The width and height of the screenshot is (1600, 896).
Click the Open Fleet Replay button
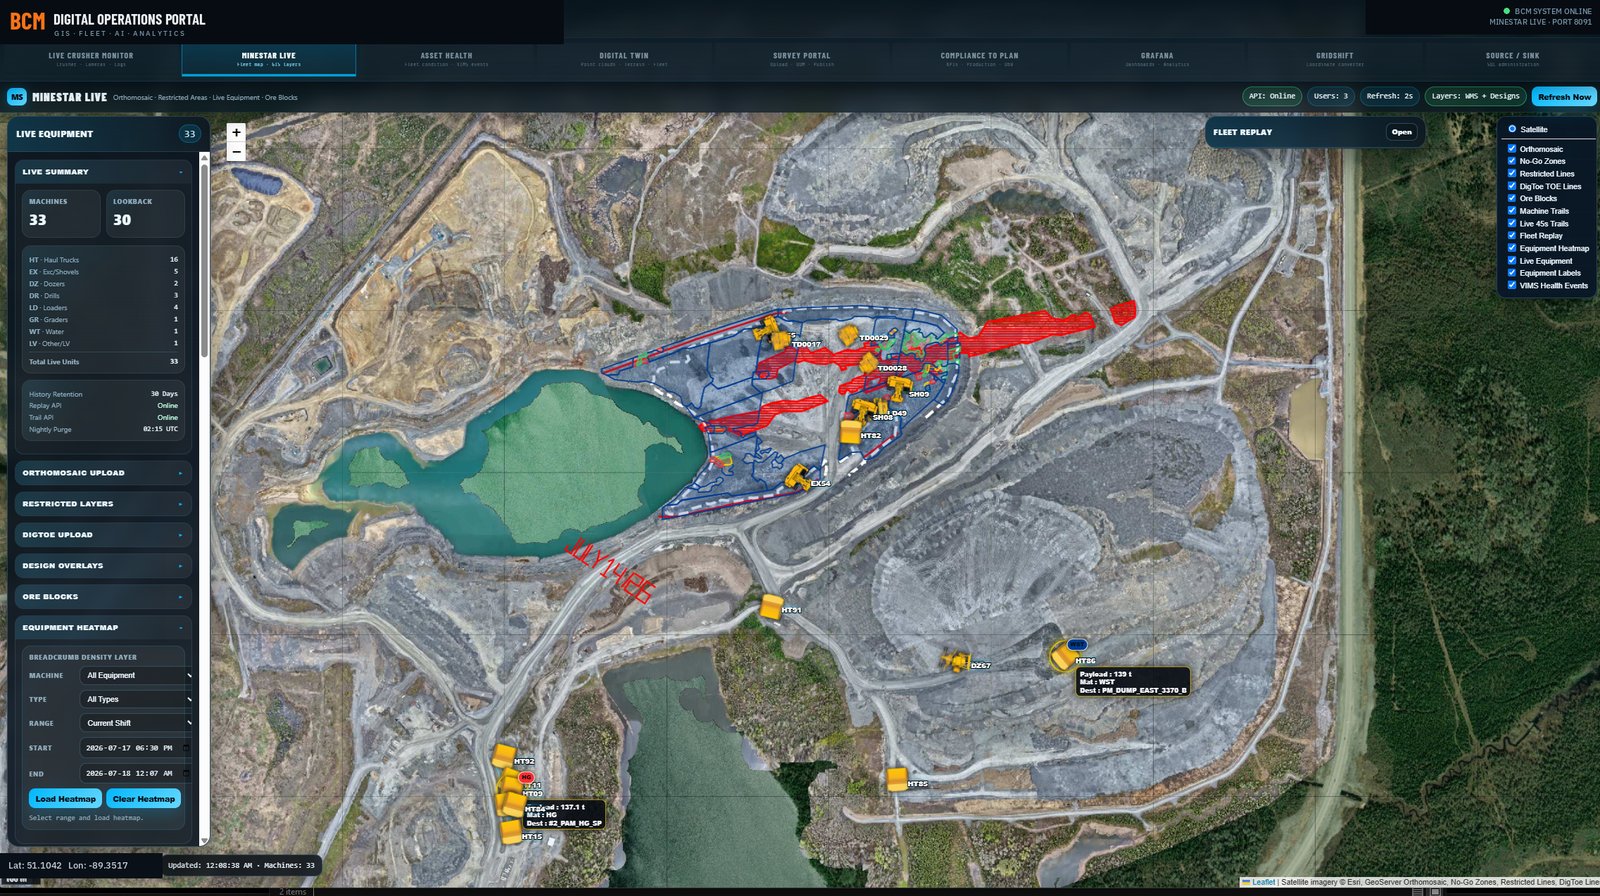(1402, 132)
